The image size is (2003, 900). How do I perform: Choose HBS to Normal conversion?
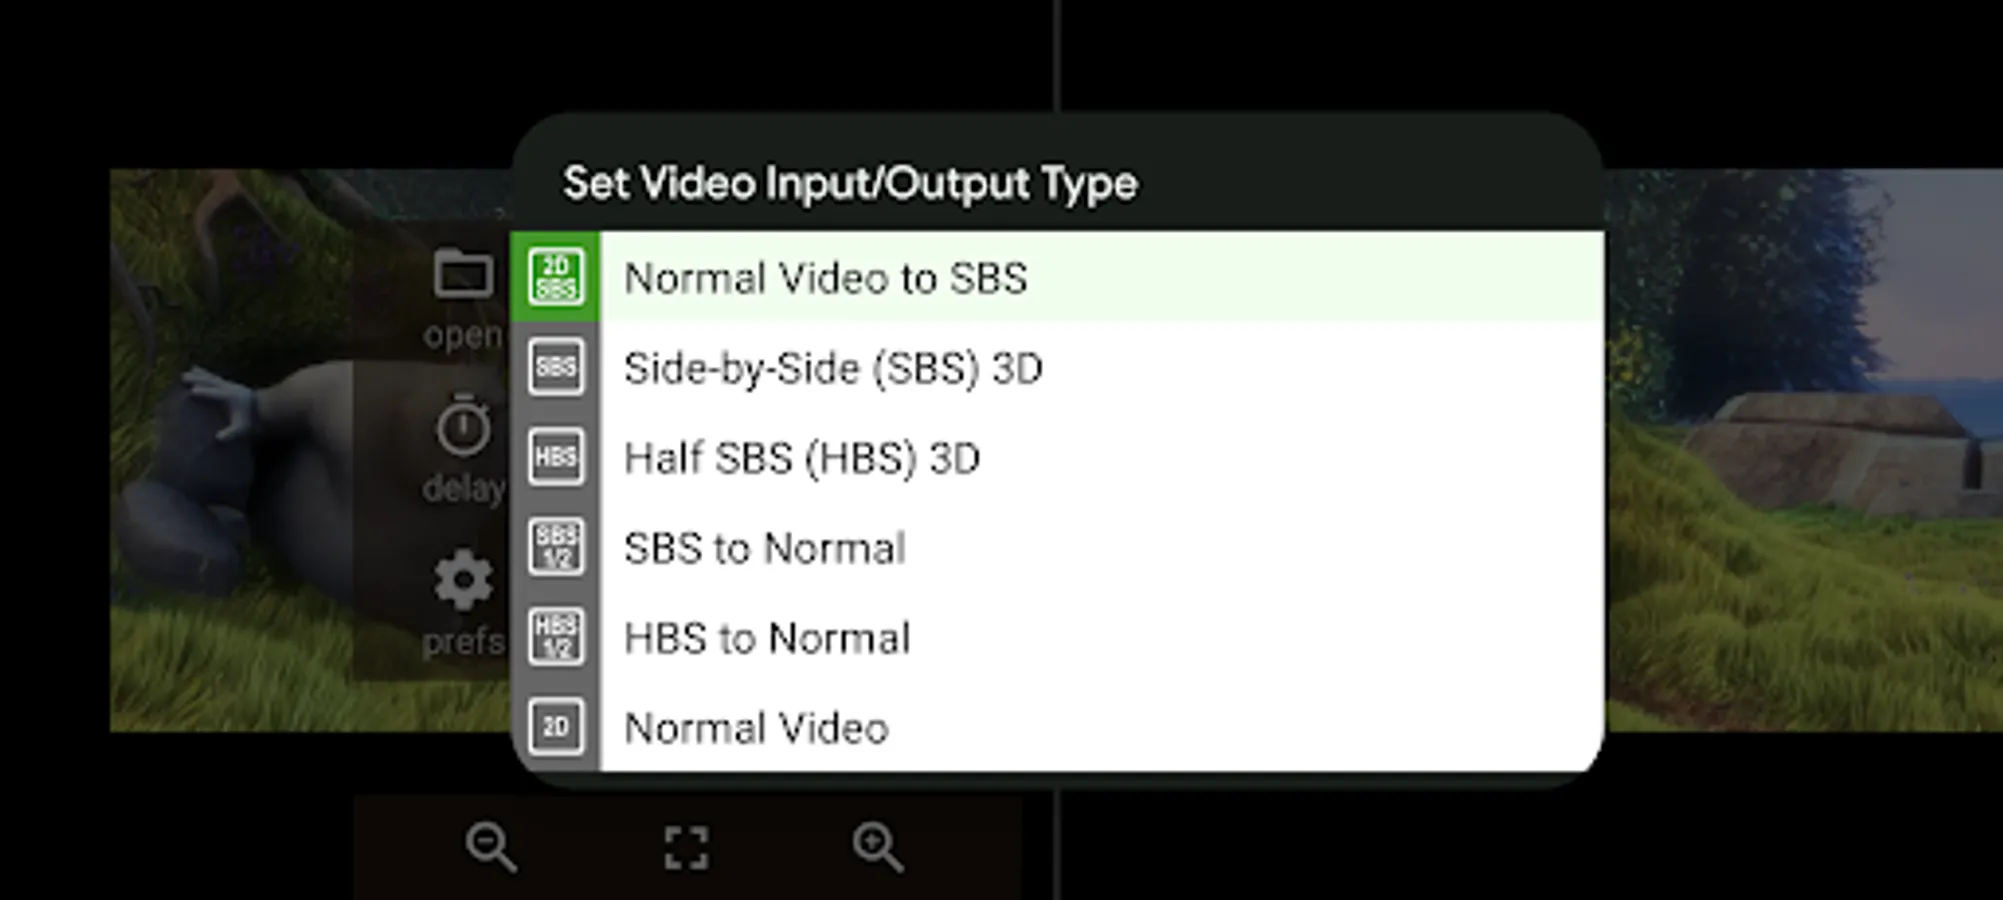(766, 637)
